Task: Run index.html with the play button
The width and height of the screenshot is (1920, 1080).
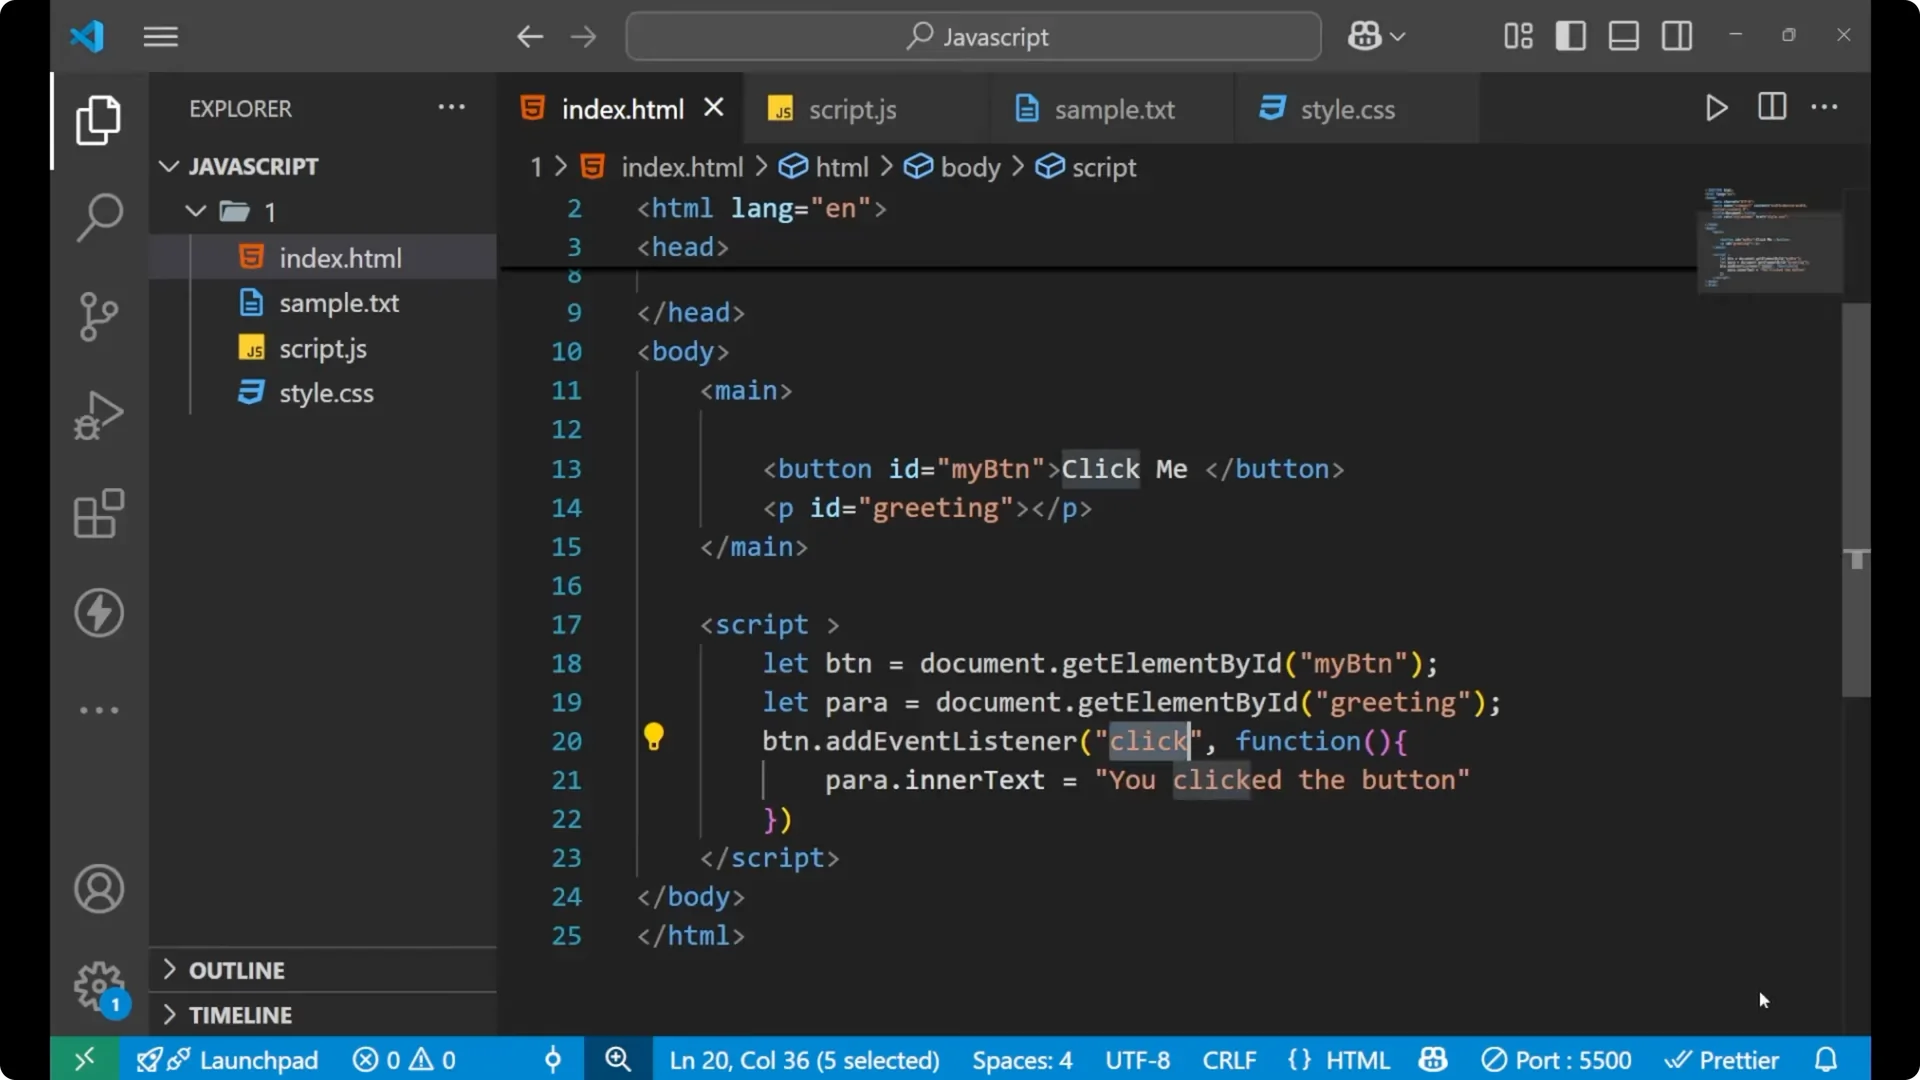Action: click(1717, 108)
